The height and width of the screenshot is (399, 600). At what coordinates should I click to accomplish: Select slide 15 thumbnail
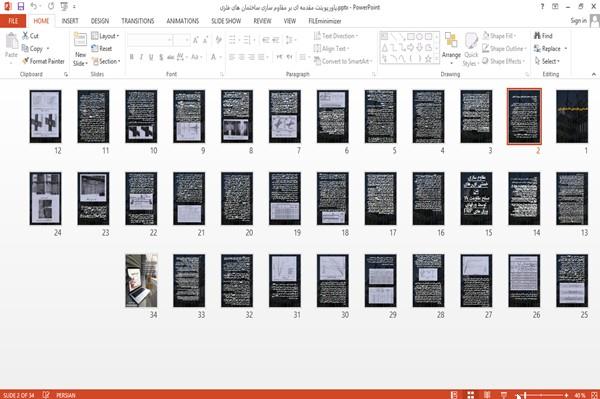tap(476, 198)
